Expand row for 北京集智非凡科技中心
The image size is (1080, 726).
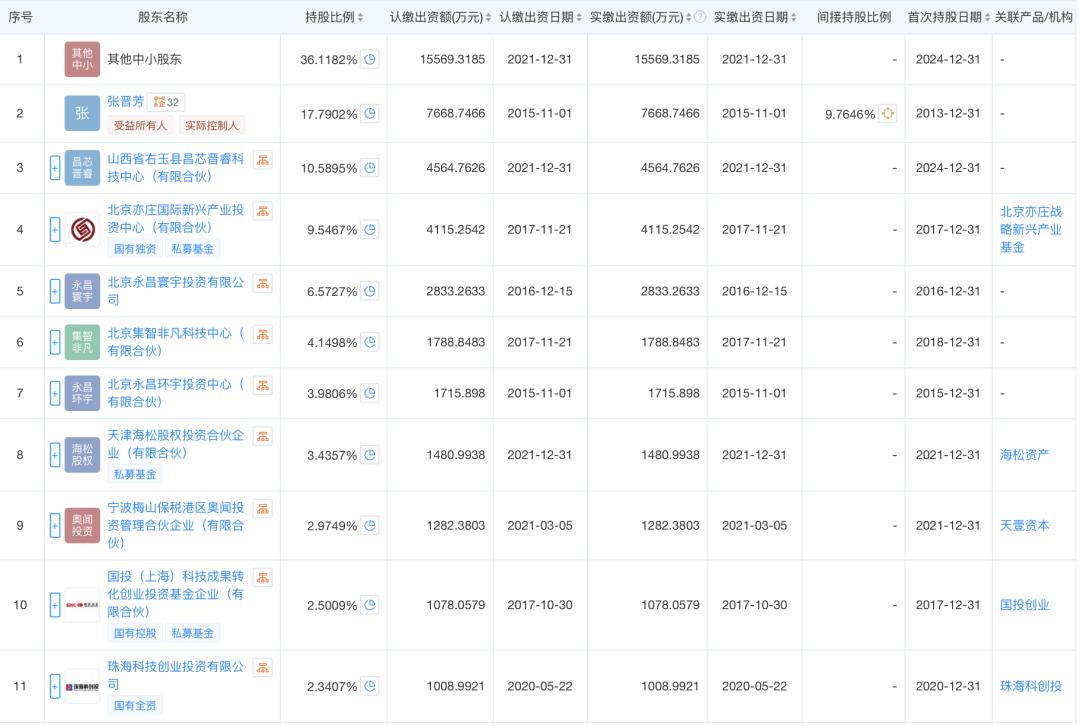[55, 342]
